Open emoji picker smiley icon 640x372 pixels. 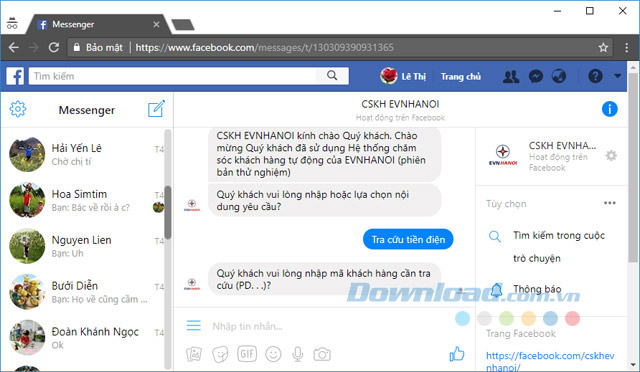tap(273, 354)
